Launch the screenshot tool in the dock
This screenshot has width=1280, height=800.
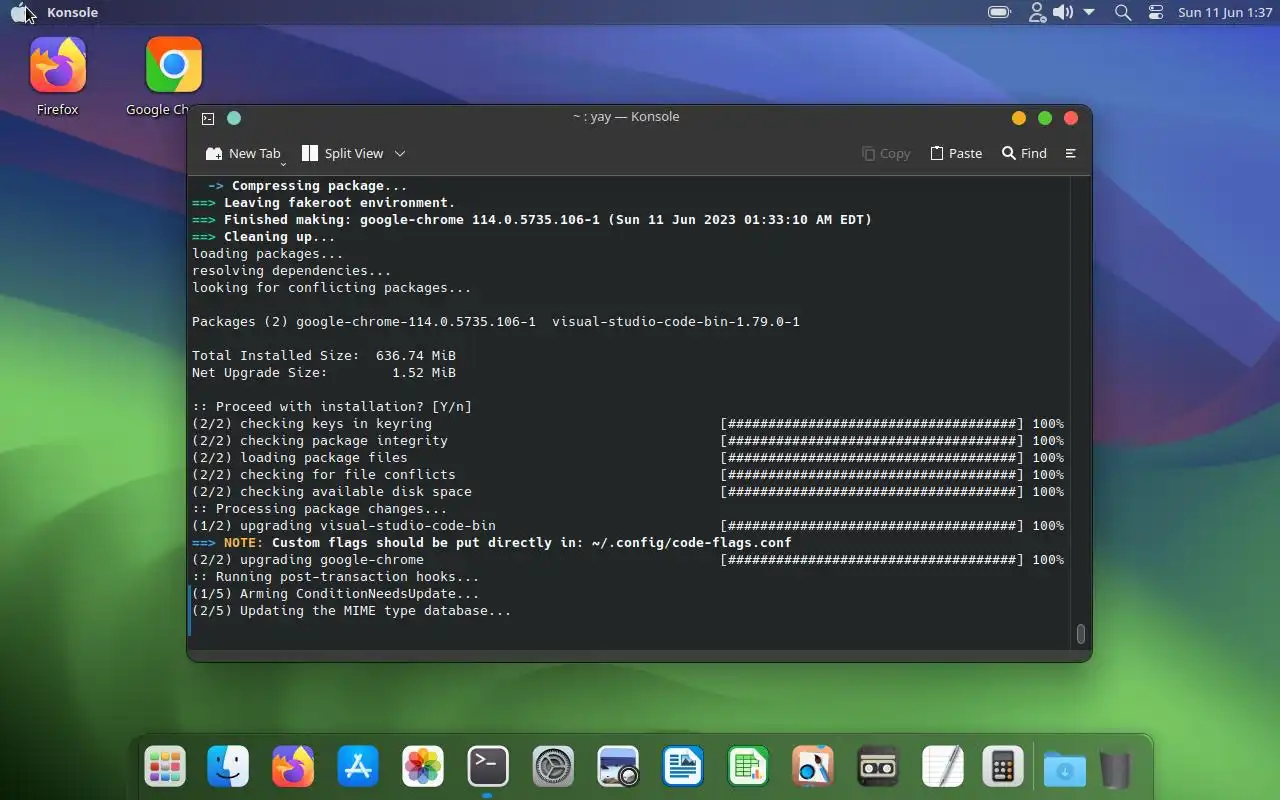(x=618, y=768)
